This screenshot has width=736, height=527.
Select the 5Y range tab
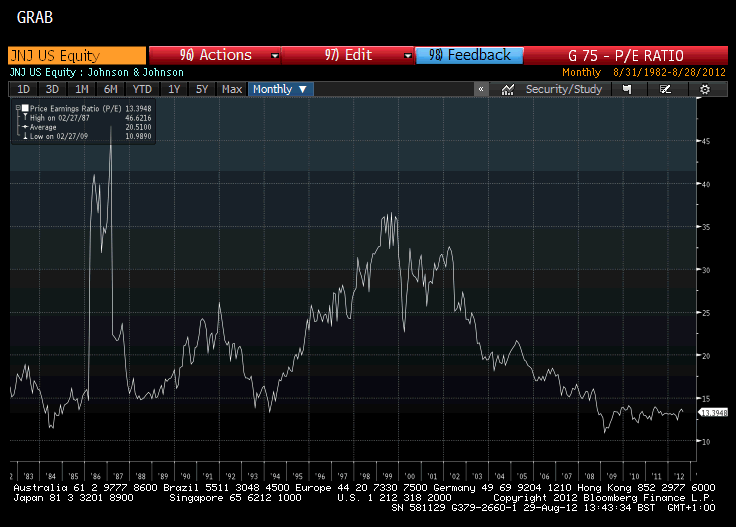(202, 89)
